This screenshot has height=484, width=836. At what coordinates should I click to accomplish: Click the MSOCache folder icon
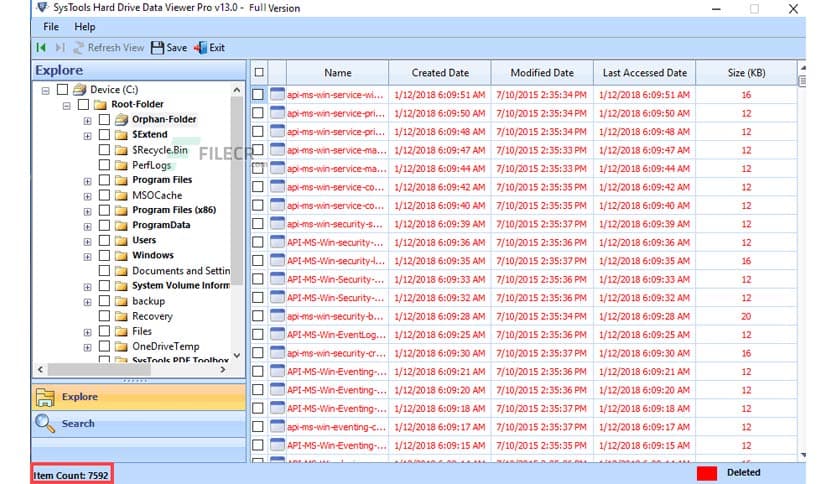click(122, 196)
